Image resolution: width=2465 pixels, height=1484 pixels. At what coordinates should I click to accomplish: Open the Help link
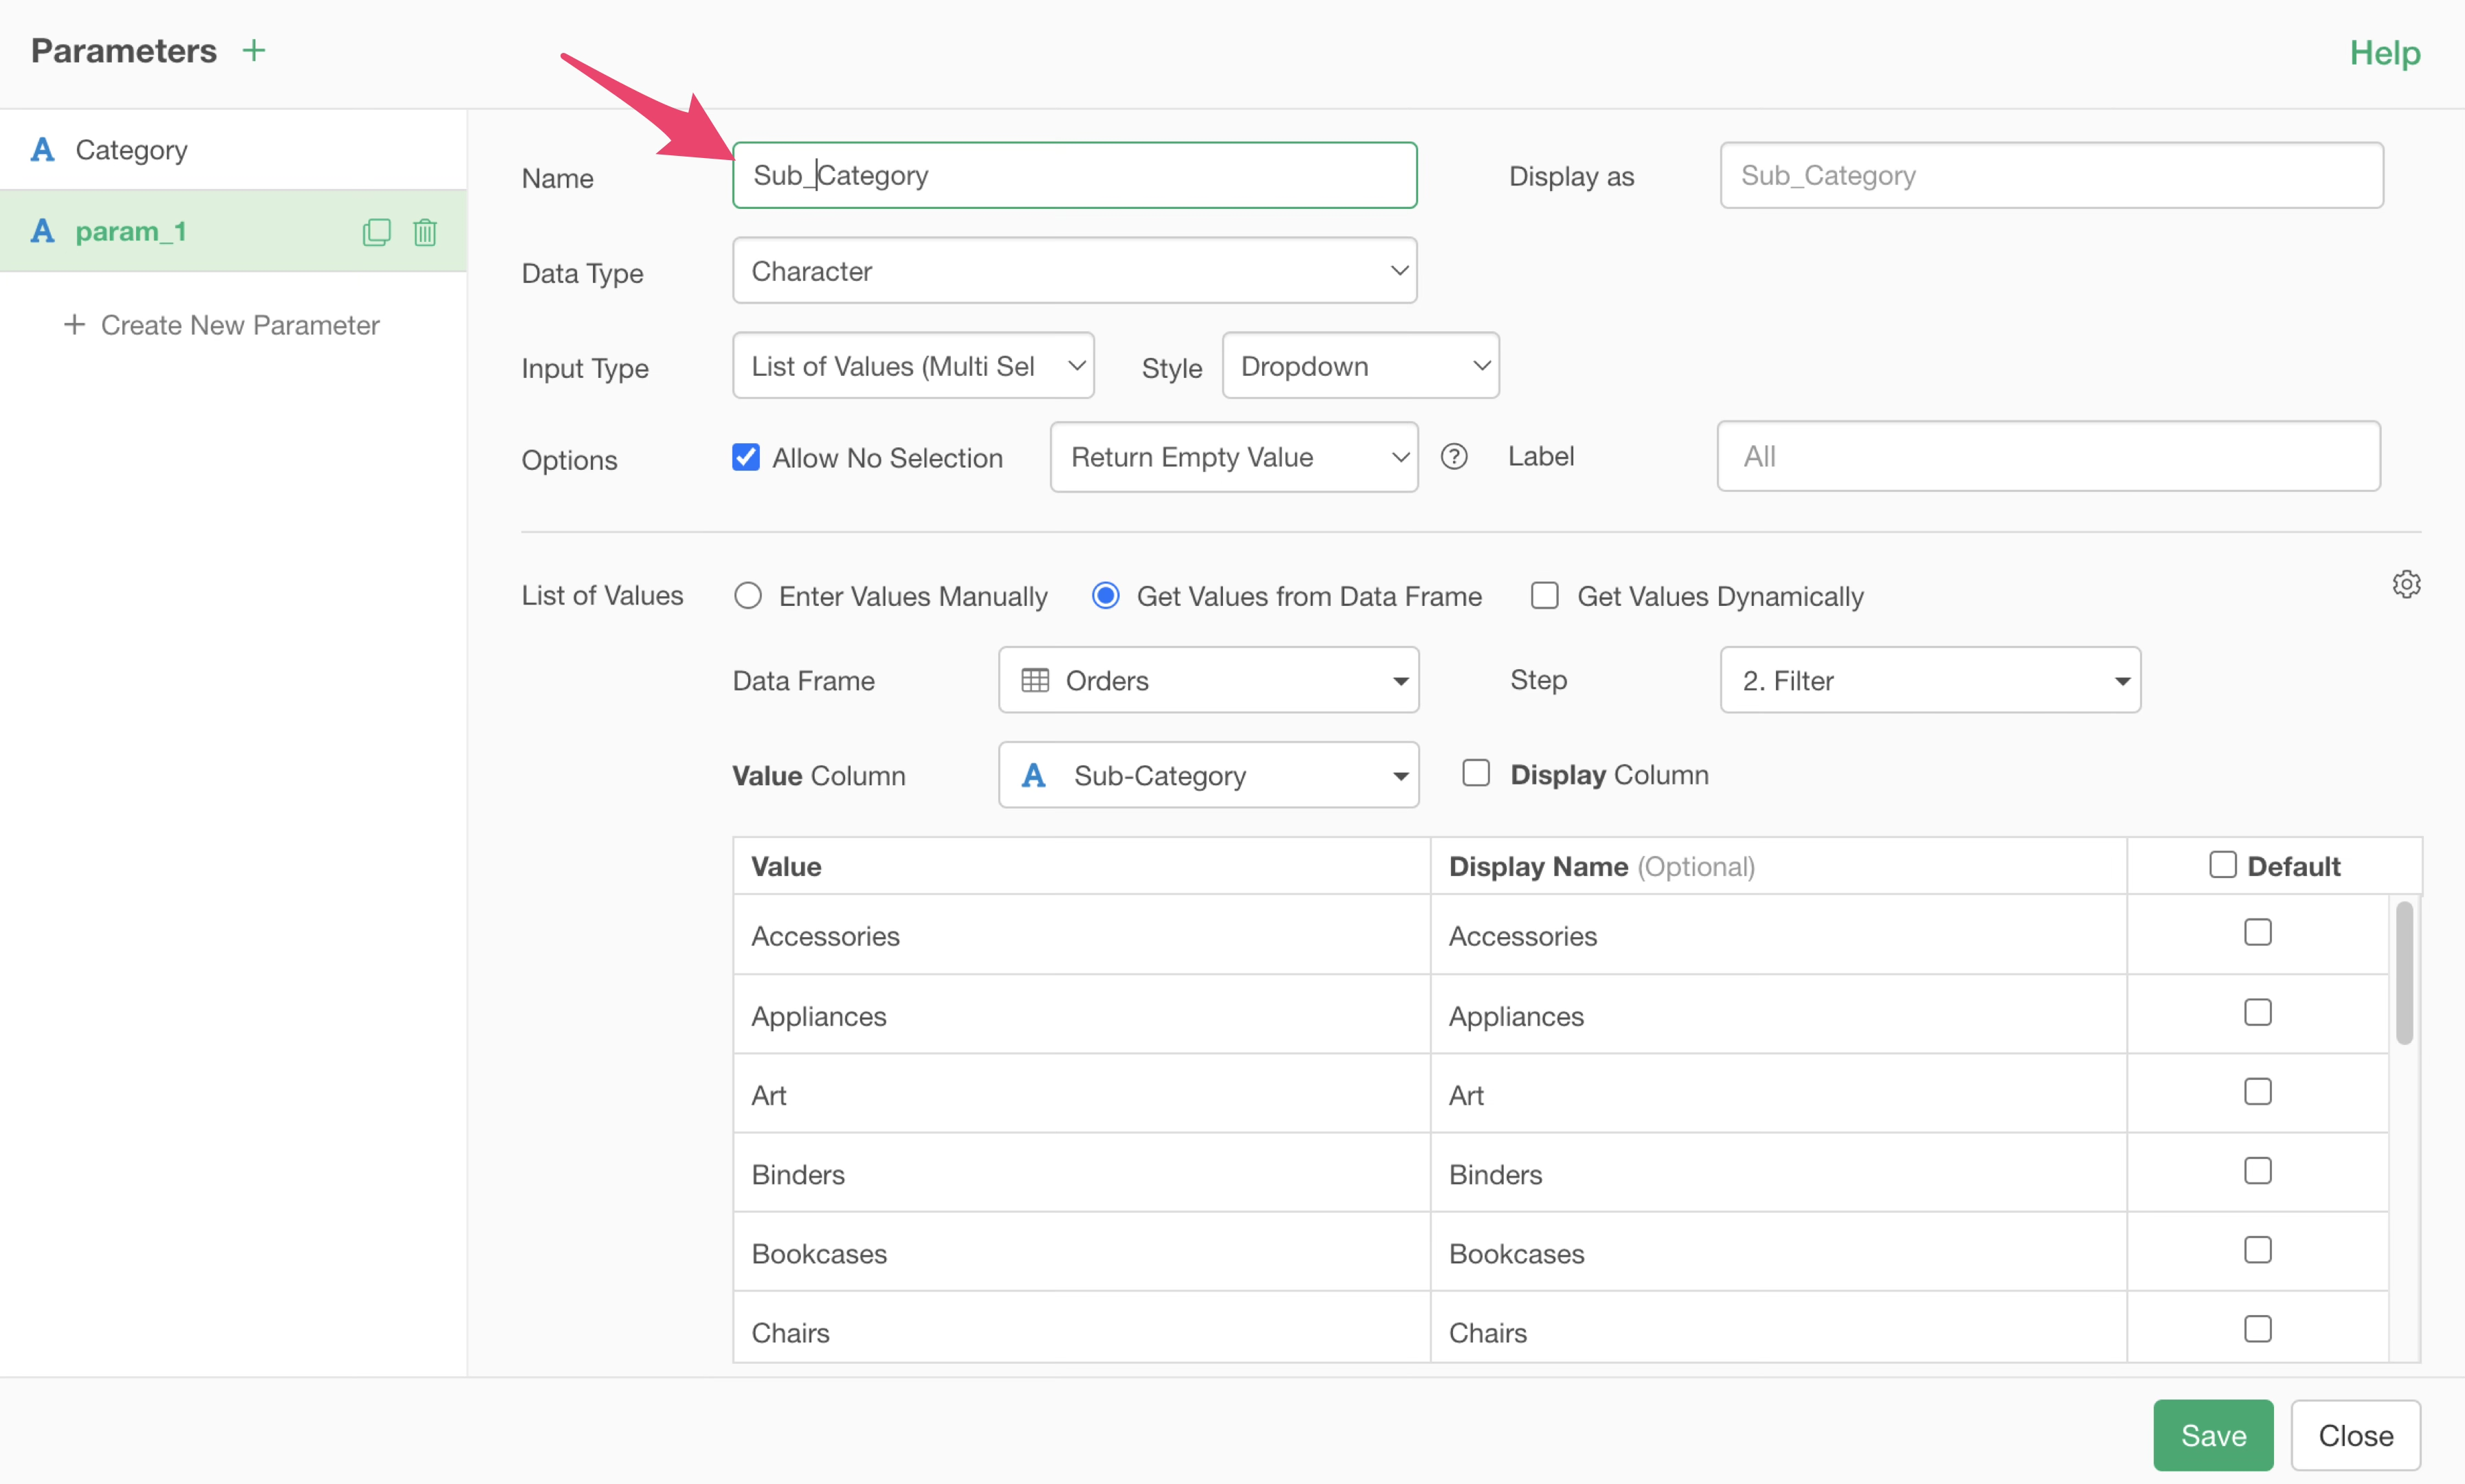tap(2384, 52)
